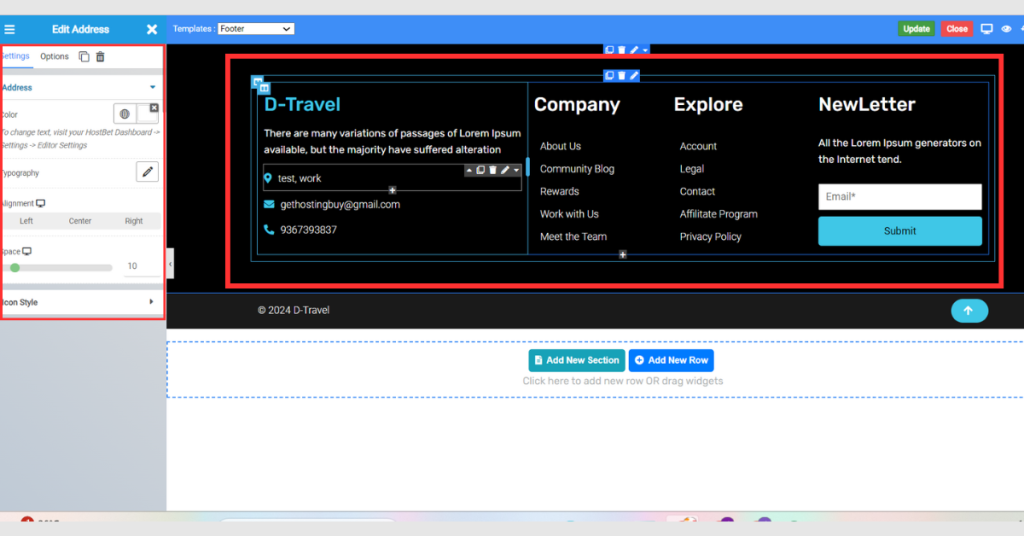This screenshot has width=1024, height=536.
Task: Set alignment to Right
Action: (134, 221)
